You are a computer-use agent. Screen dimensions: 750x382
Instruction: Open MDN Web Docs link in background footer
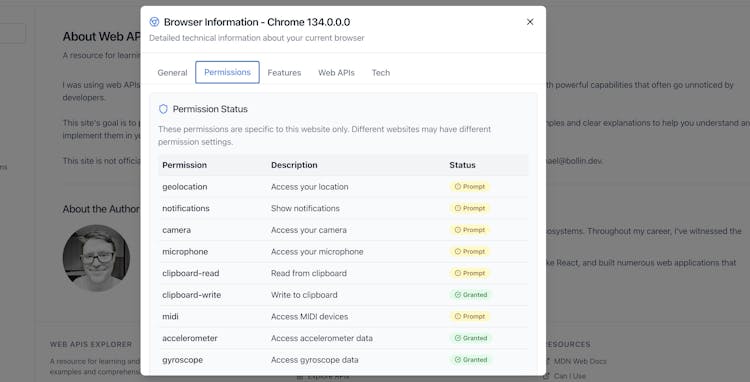click(580, 361)
